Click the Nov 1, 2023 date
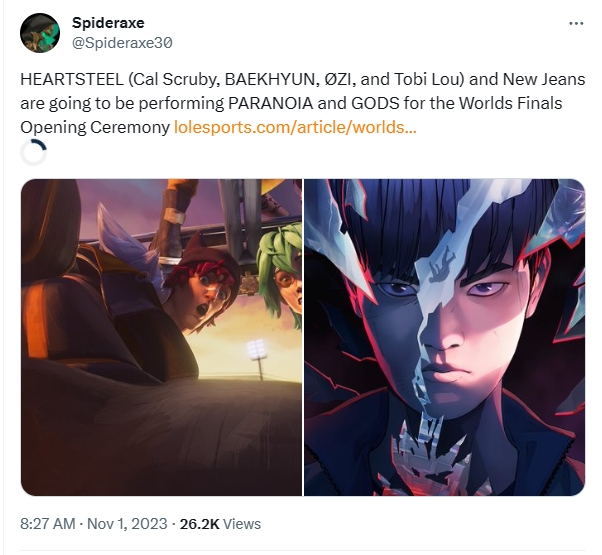602x555 pixels. tap(127, 524)
